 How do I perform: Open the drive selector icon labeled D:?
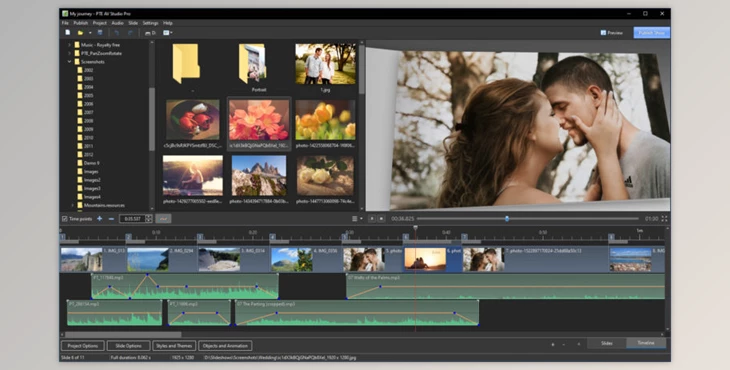click(x=150, y=33)
